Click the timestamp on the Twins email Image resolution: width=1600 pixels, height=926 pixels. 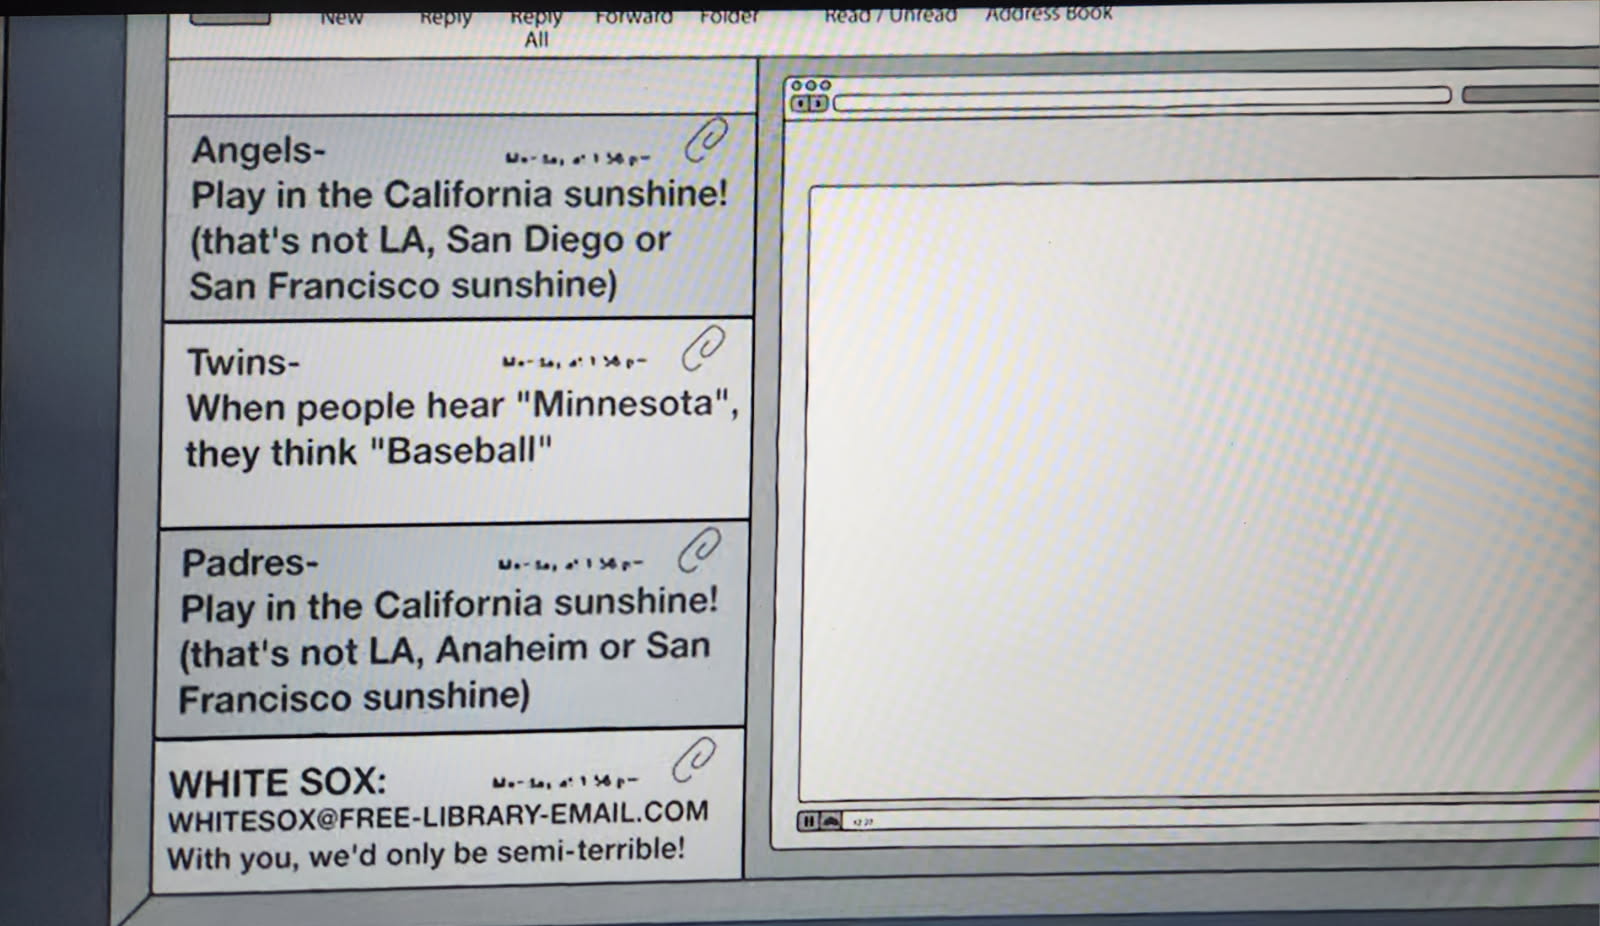575,362
